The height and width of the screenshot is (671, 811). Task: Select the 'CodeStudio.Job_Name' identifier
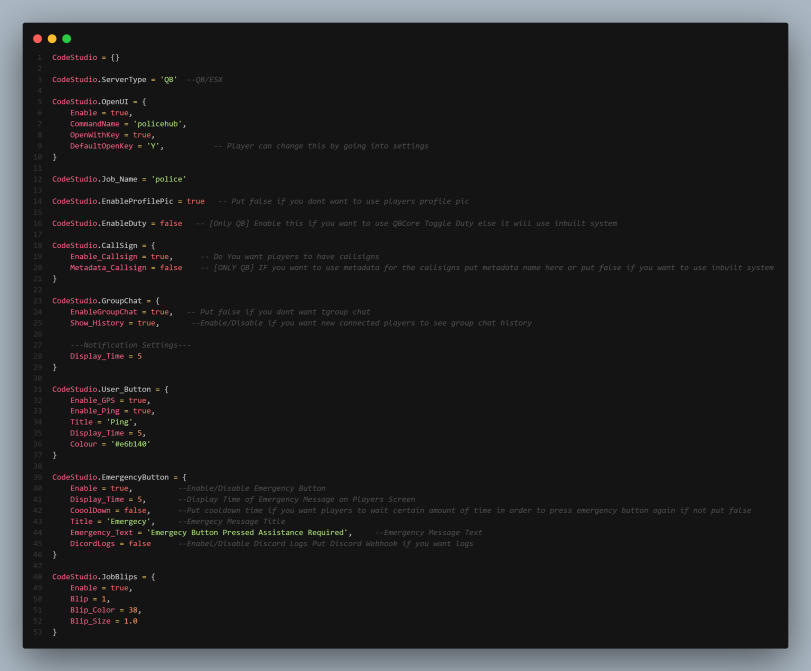tap(95, 179)
